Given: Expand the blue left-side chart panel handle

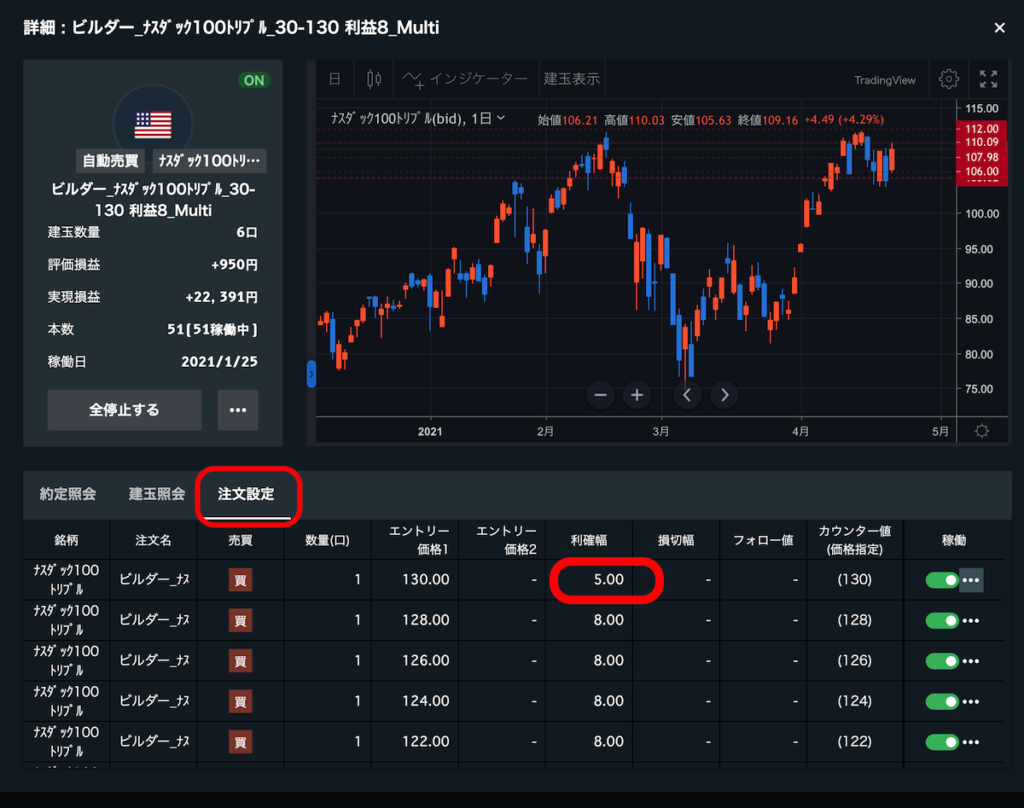Looking at the screenshot, I should coord(312,374).
